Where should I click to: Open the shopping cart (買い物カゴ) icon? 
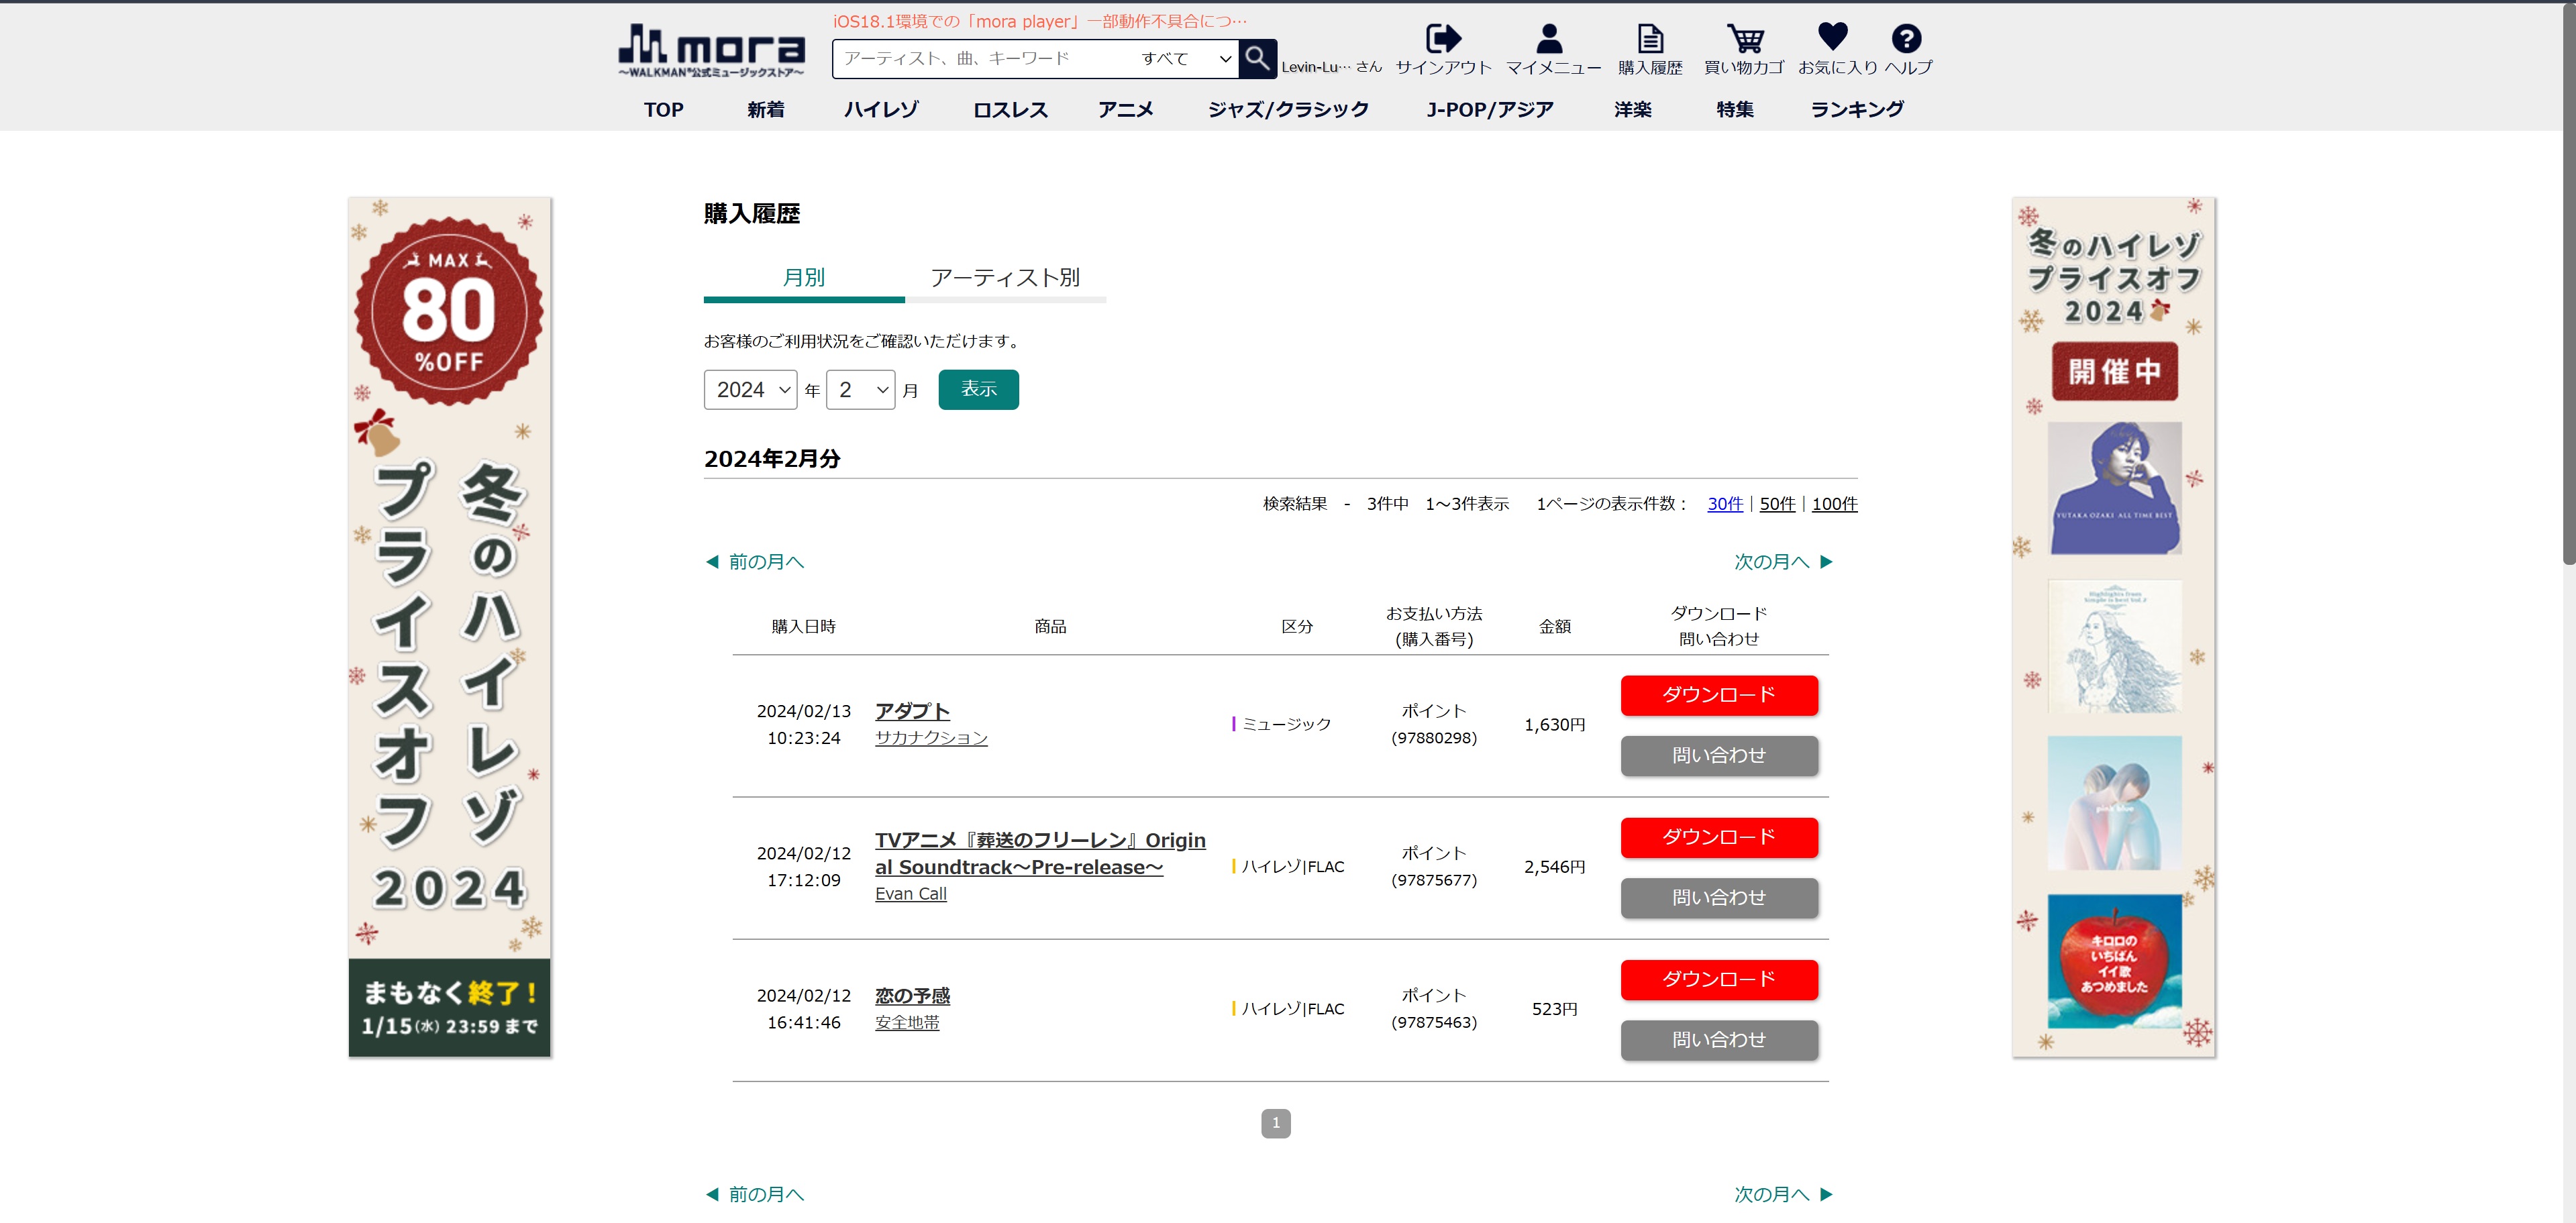pyautogui.click(x=1745, y=38)
